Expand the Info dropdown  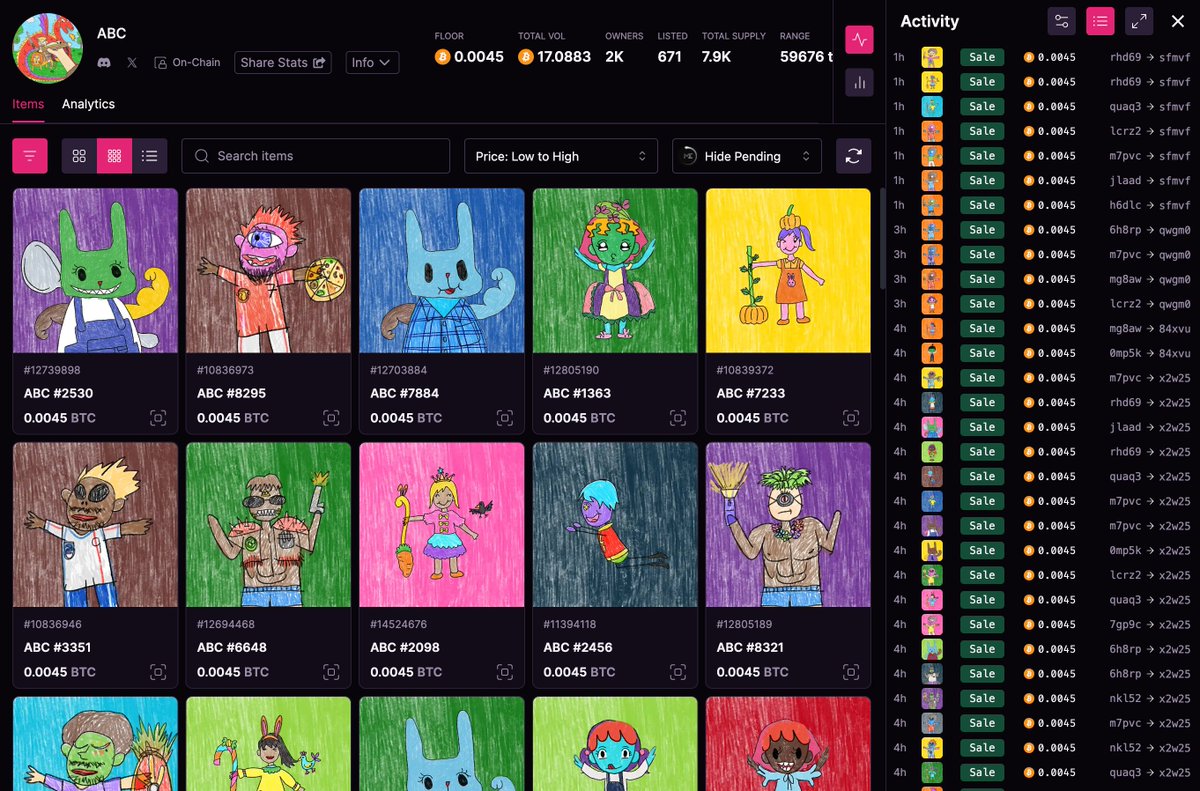372,62
